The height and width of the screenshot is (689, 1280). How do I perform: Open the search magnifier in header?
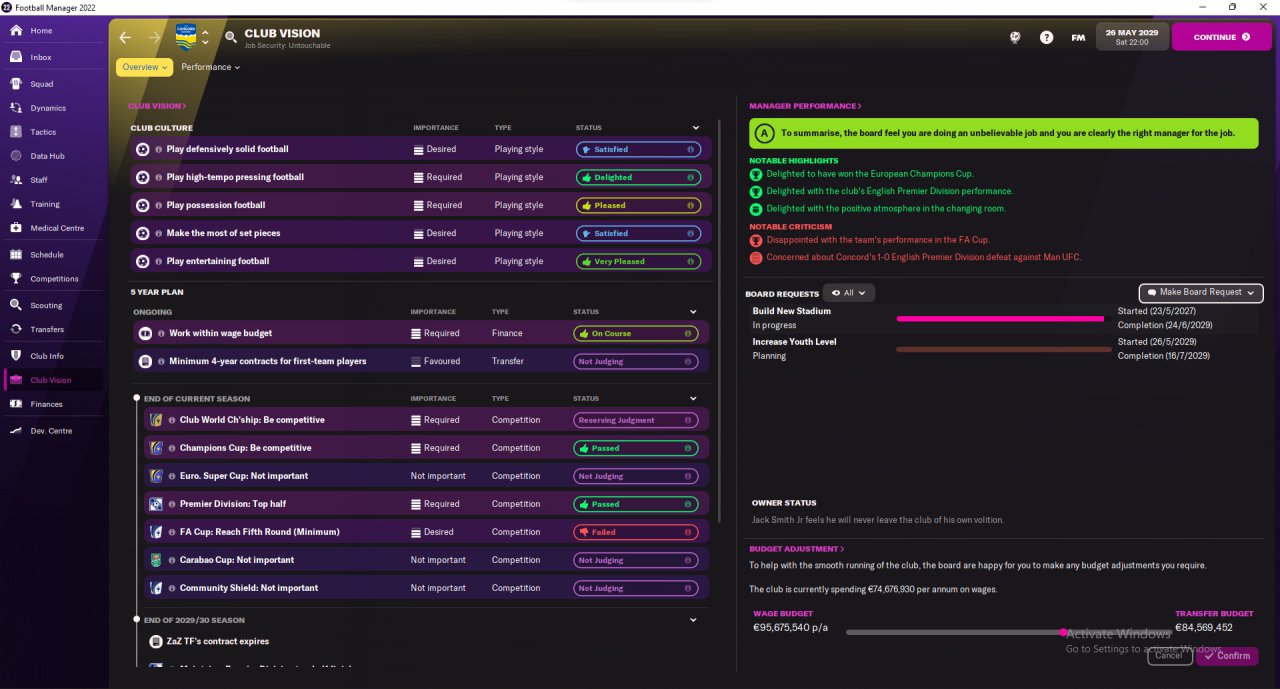[x=231, y=37]
